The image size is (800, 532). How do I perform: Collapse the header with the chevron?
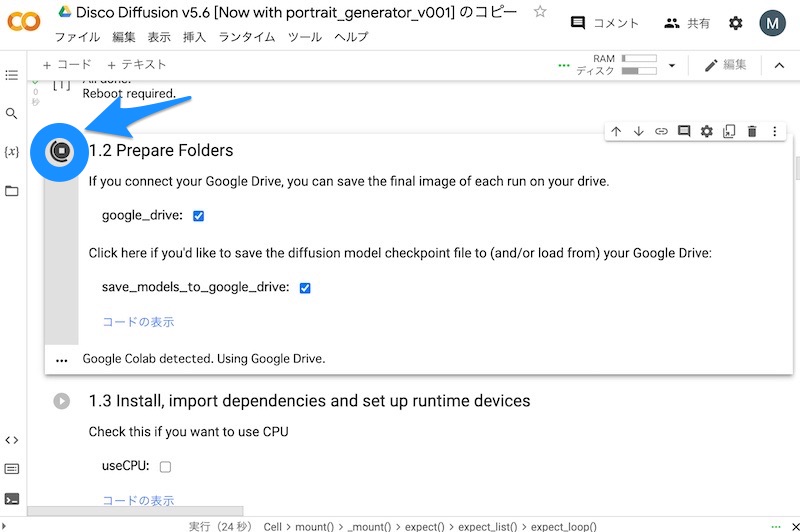click(x=779, y=65)
